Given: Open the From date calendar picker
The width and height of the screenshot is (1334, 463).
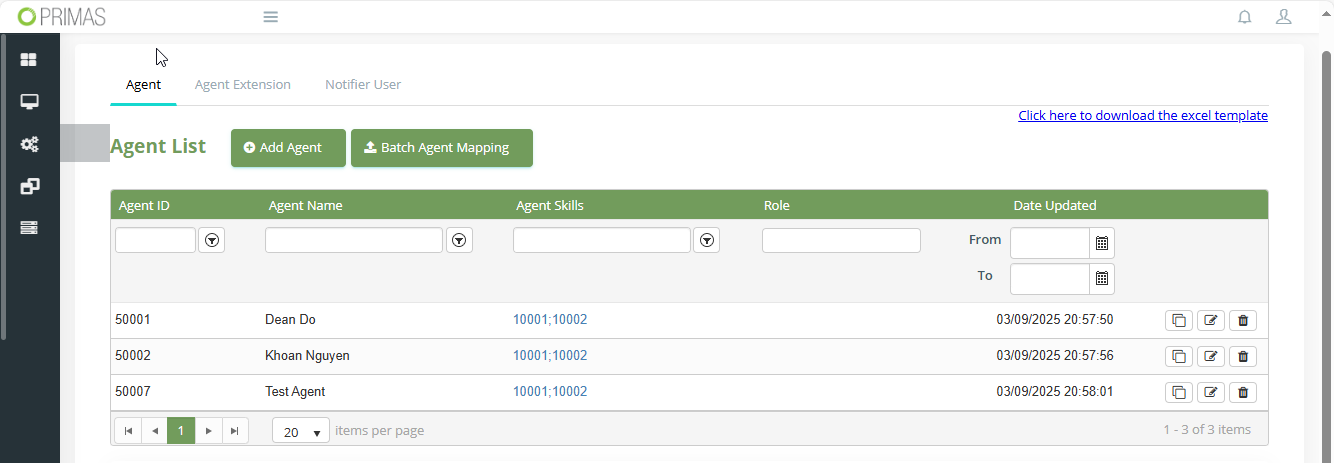Looking at the screenshot, I should pos(1102,243).
